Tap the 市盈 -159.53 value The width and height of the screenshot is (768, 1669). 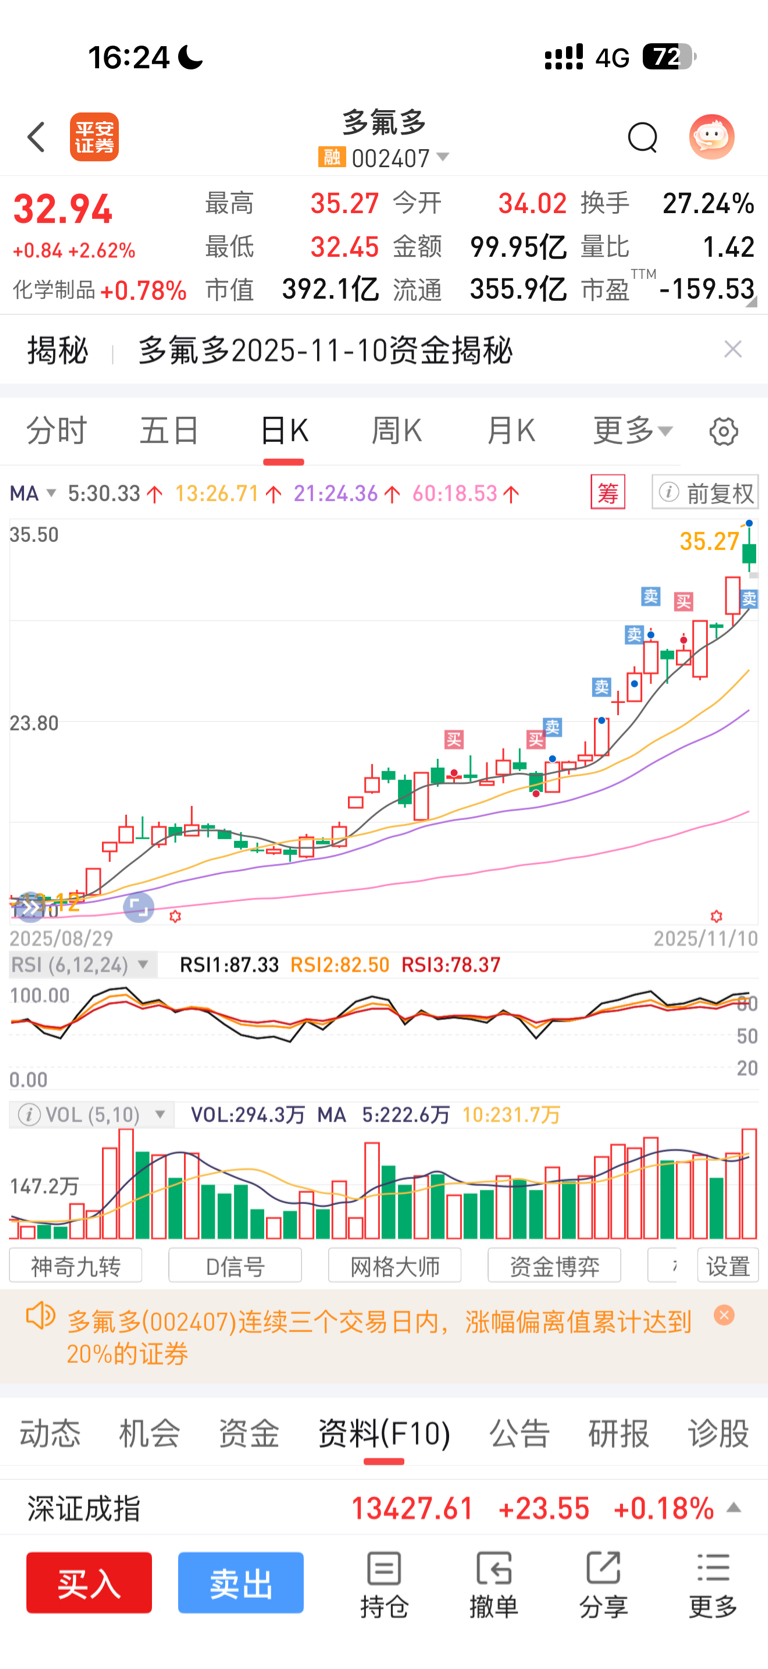[x=707, y=289]
